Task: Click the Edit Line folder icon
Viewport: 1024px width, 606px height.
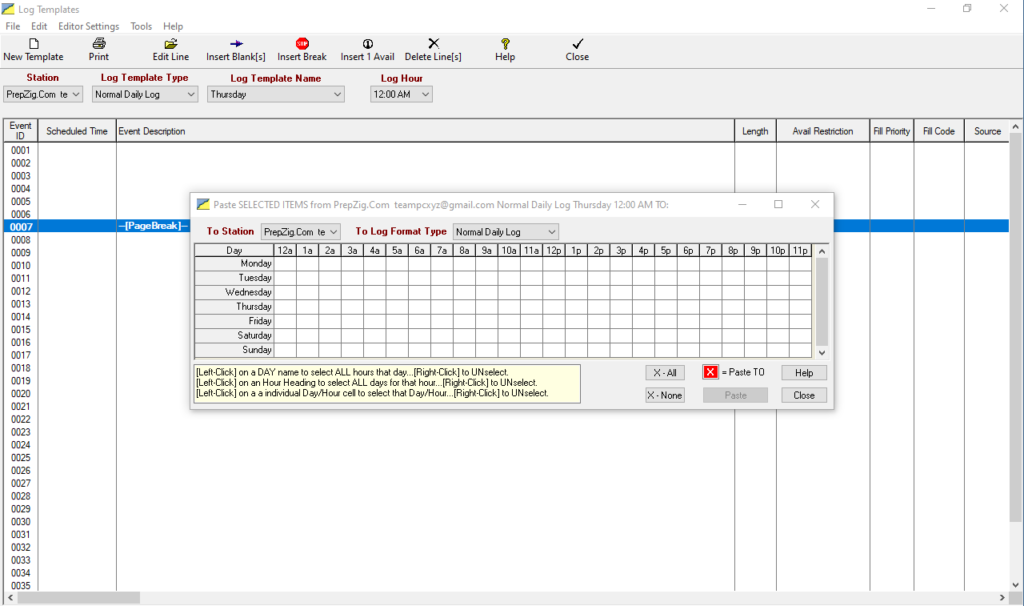Action: tap(171, 44)
